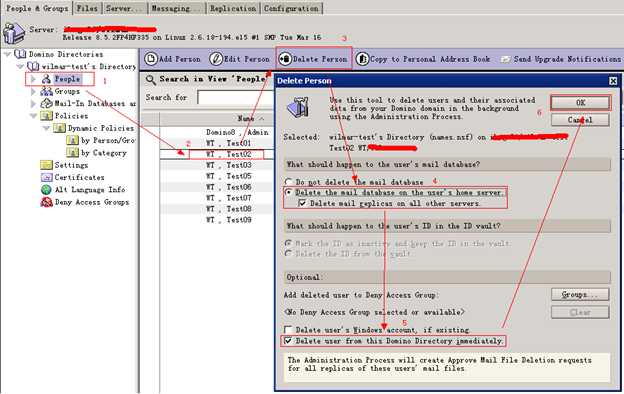The image size is (624, 394).
Task: Switch to the Configuration tab
Action: (x=291, y=8)
